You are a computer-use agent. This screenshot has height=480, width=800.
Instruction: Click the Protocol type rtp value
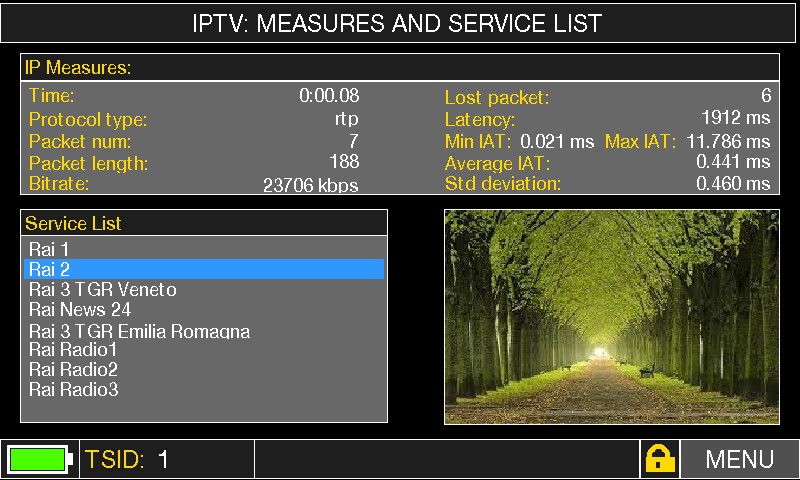(346, 119)
